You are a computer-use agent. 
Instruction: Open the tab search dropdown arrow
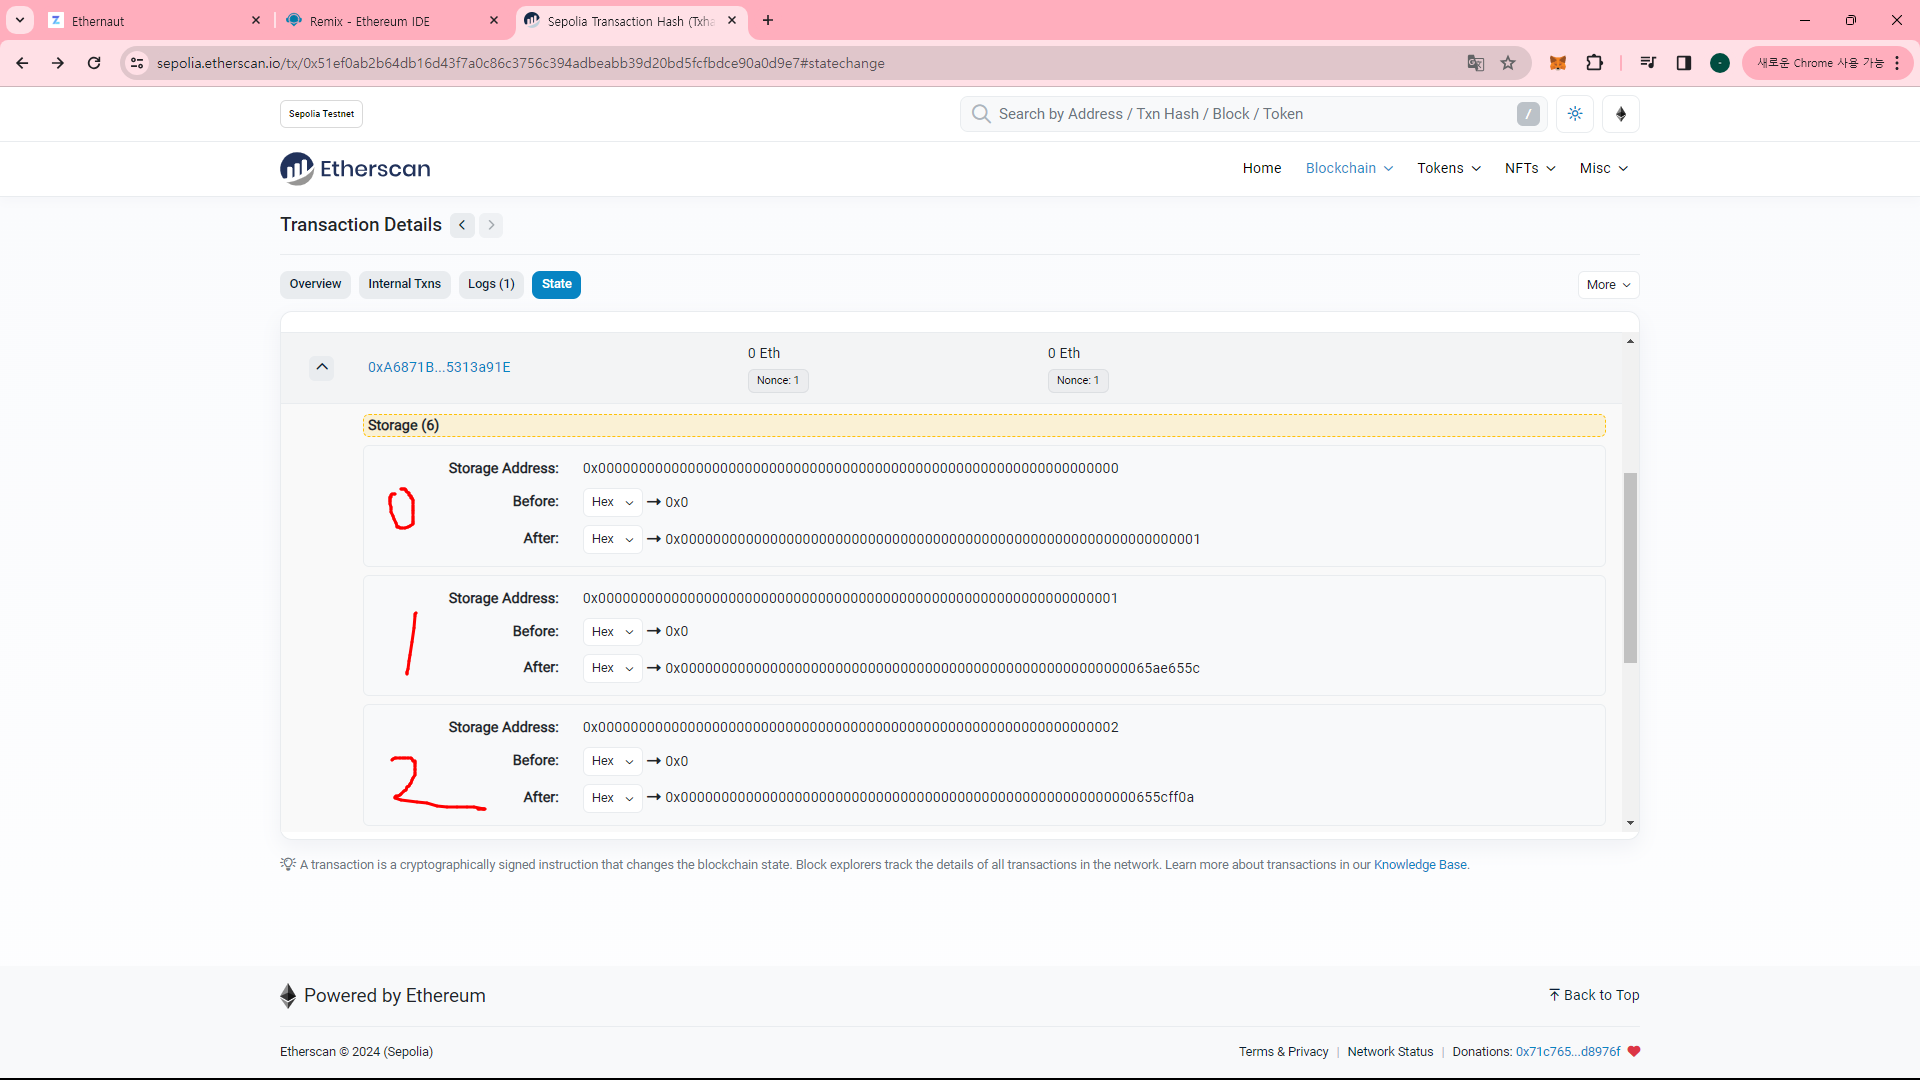[x=20, y=20]
